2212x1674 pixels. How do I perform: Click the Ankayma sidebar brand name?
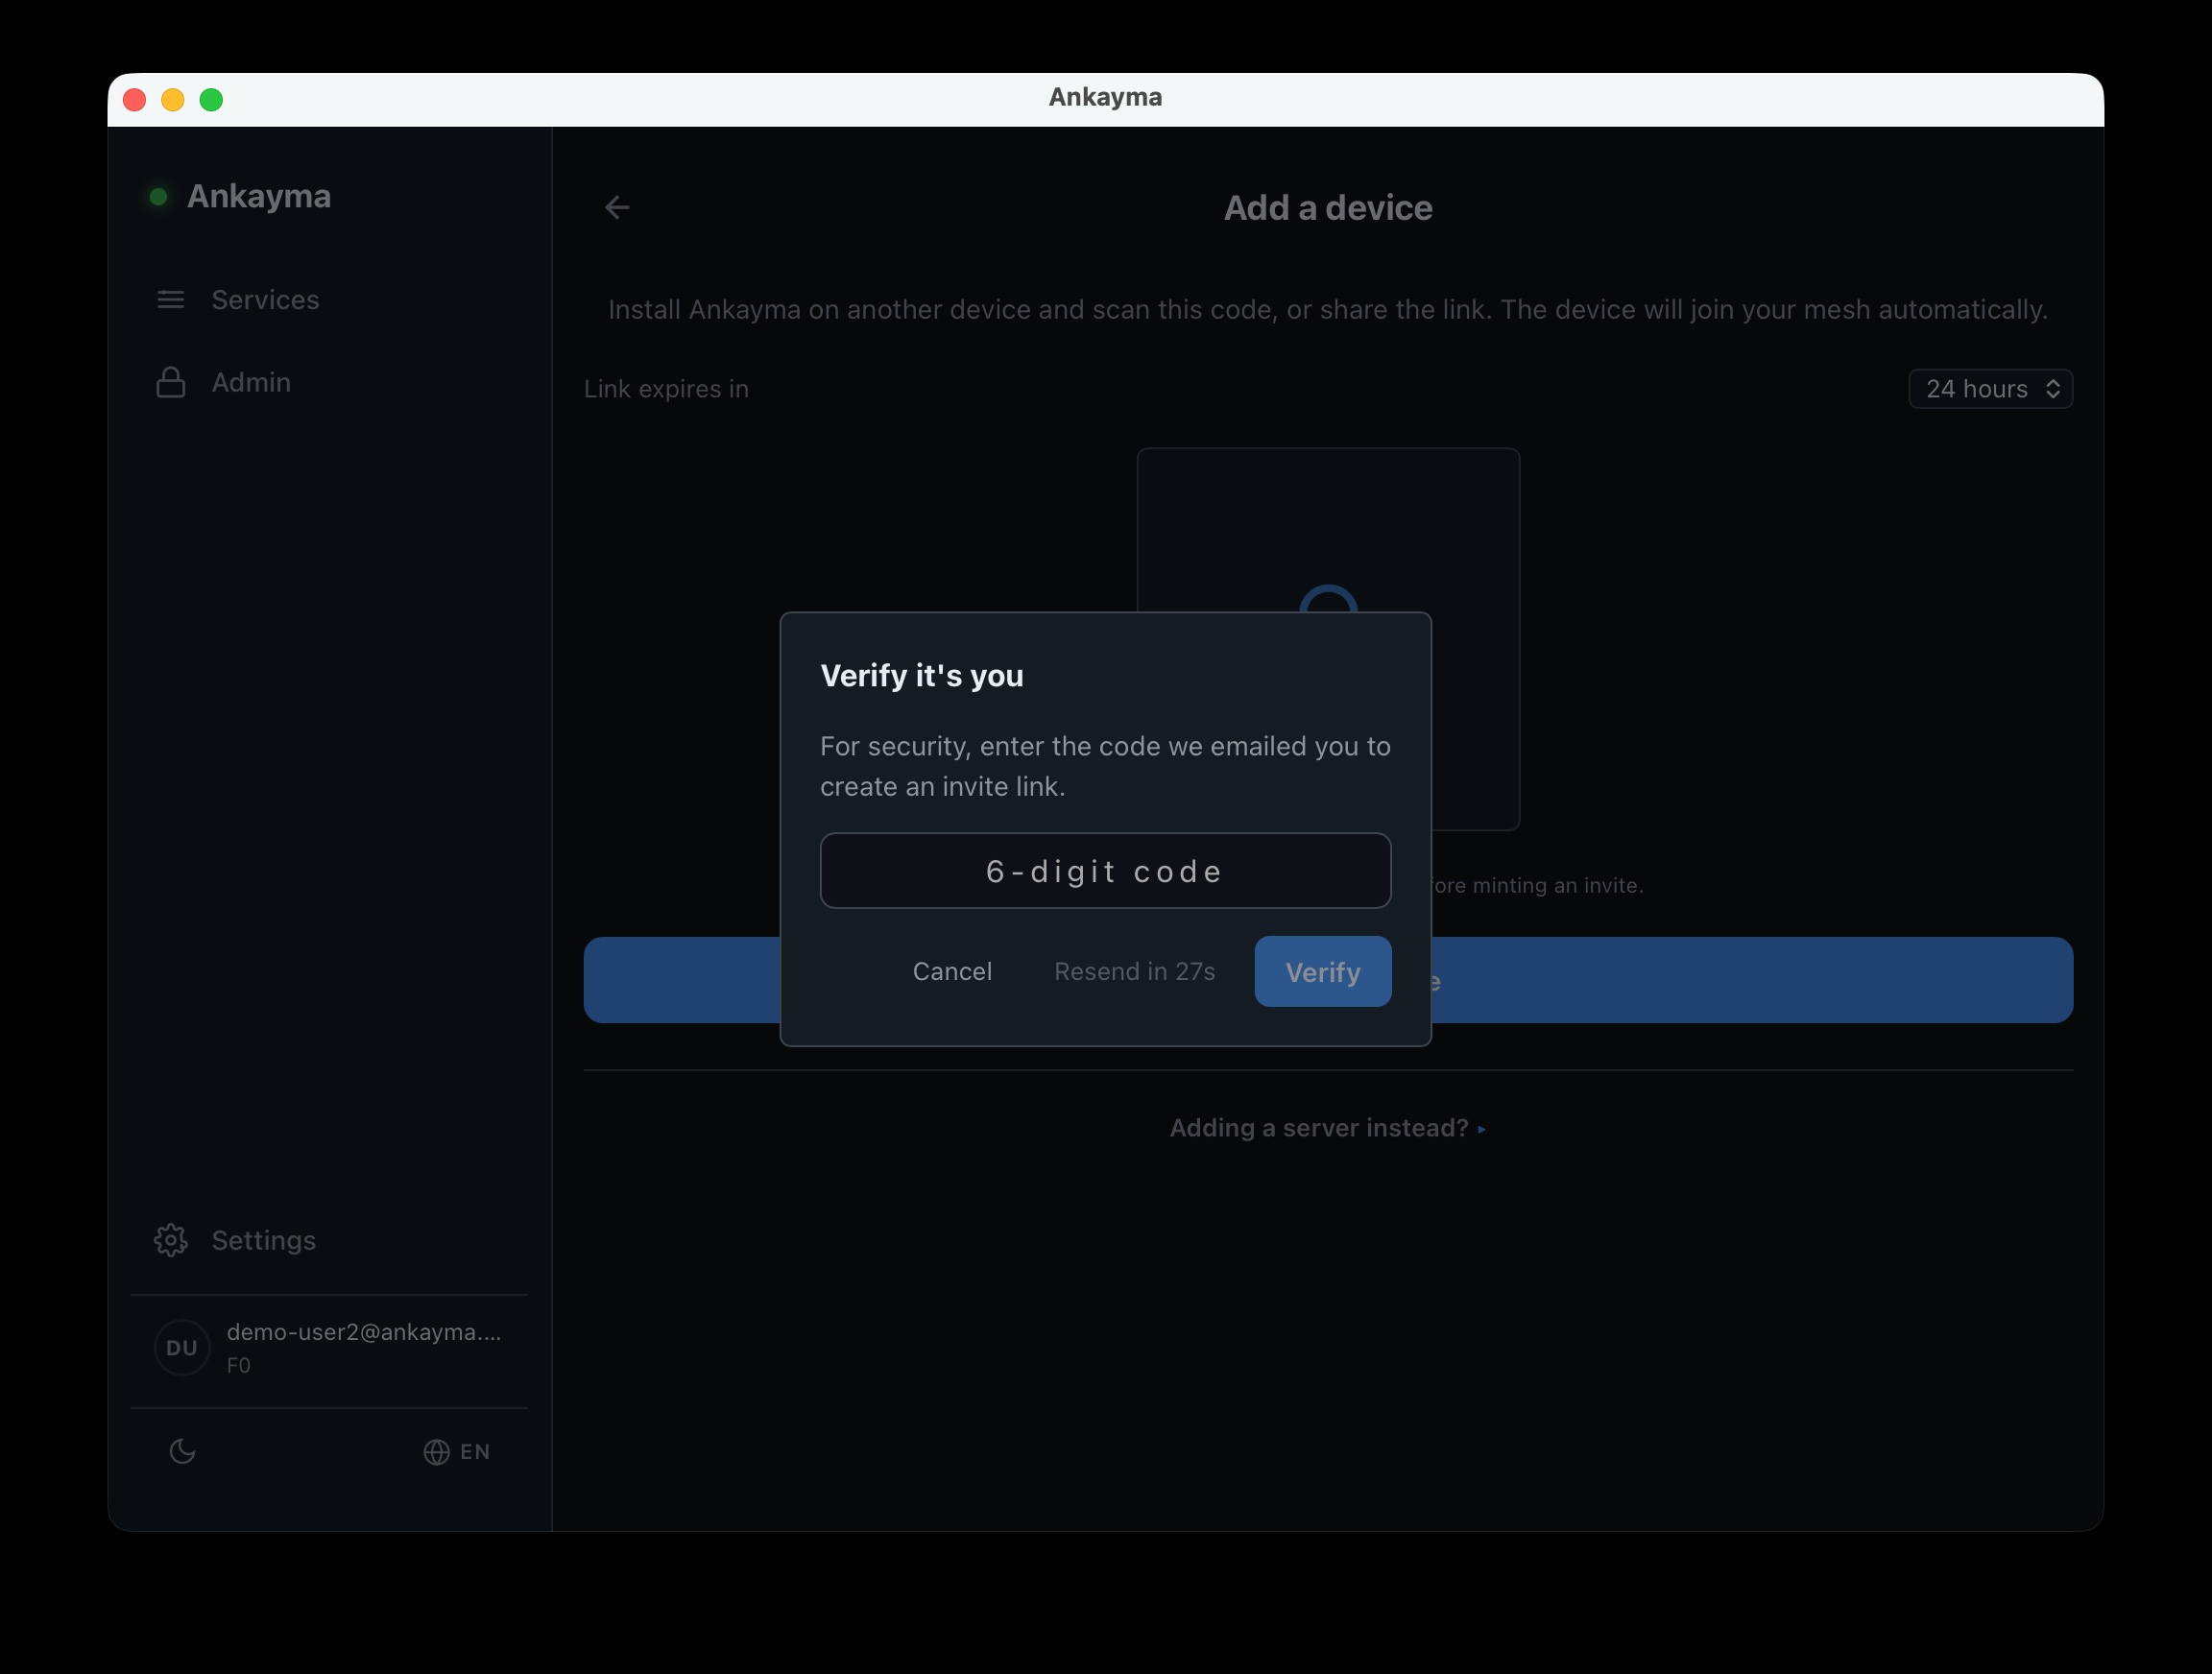259,196
